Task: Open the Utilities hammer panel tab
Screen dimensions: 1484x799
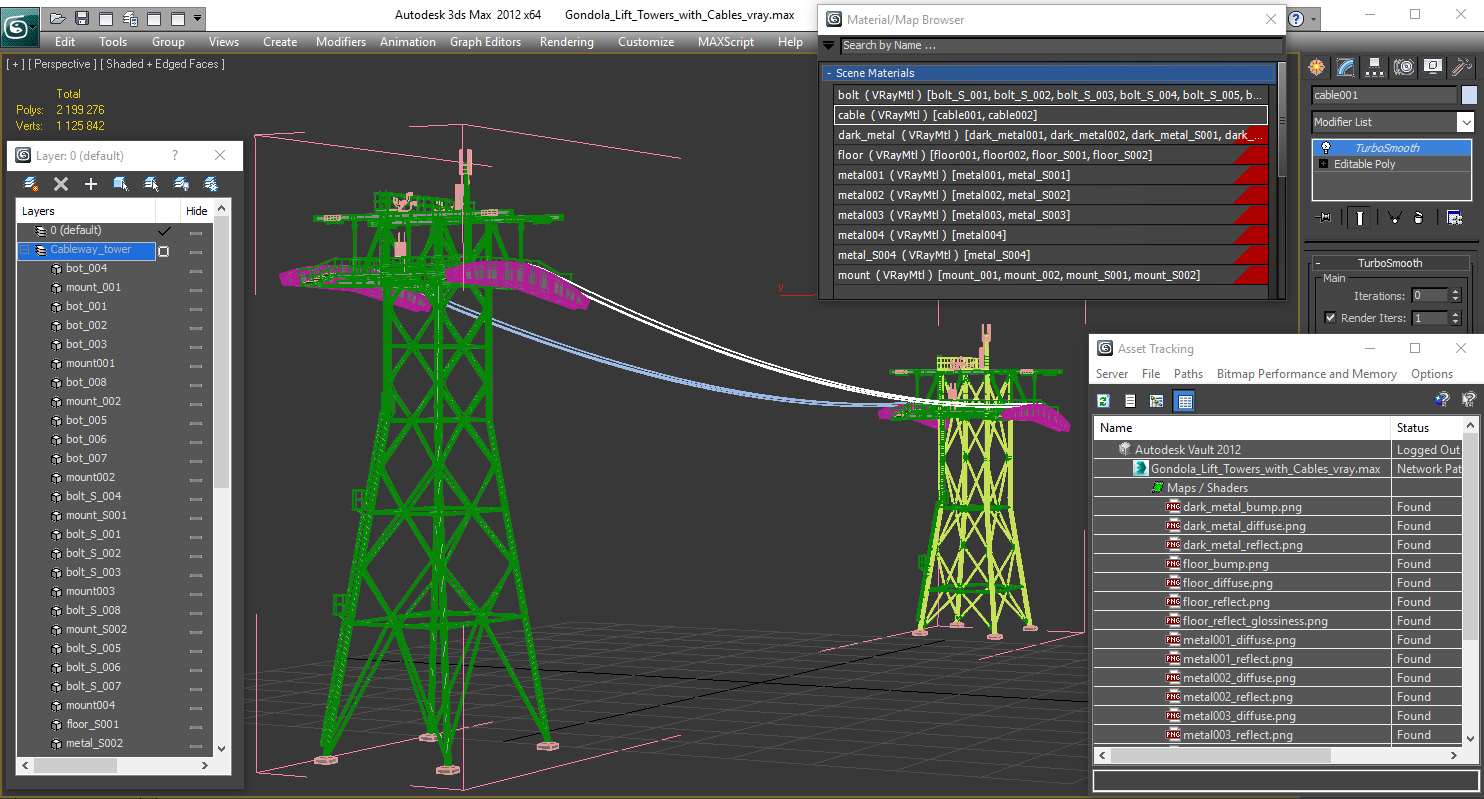Action: click(1462, 67)
